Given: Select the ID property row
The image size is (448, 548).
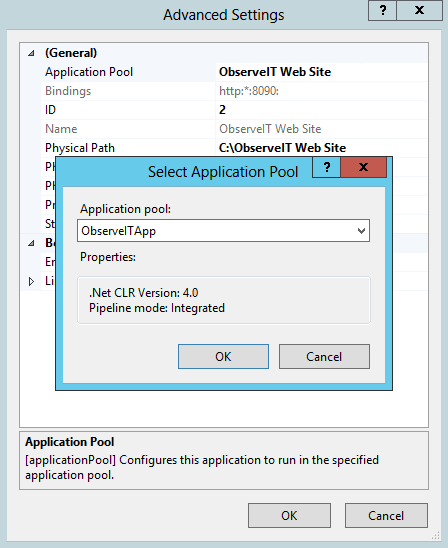Looking at the screenshot, I should coord(234,110).
